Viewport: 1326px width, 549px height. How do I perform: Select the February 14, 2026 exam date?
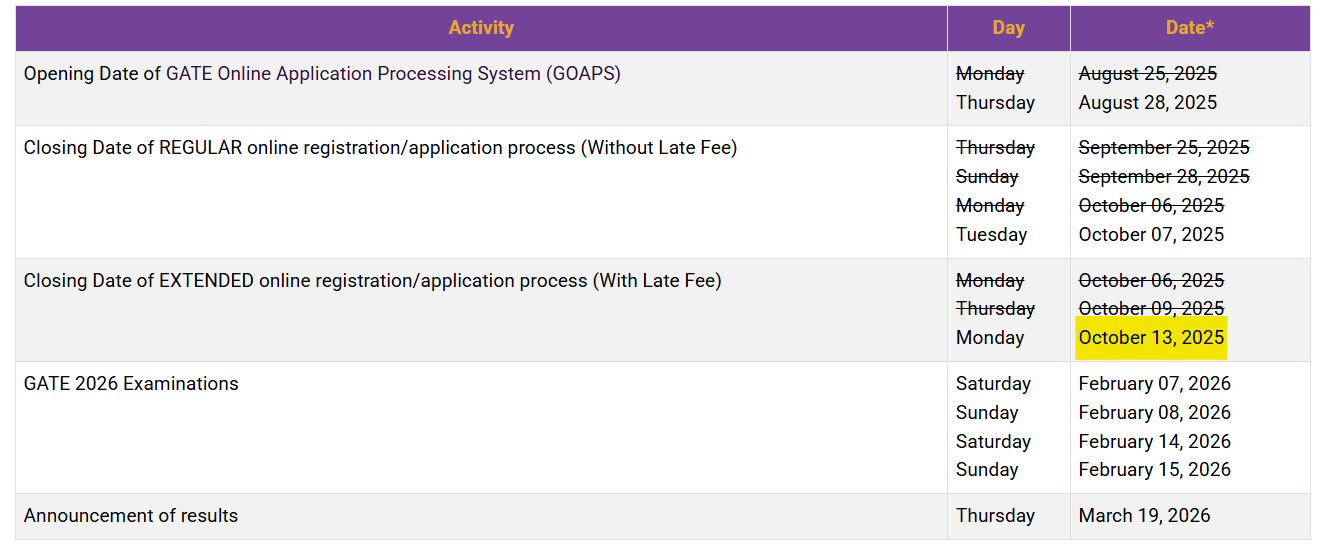[1154, 442]
